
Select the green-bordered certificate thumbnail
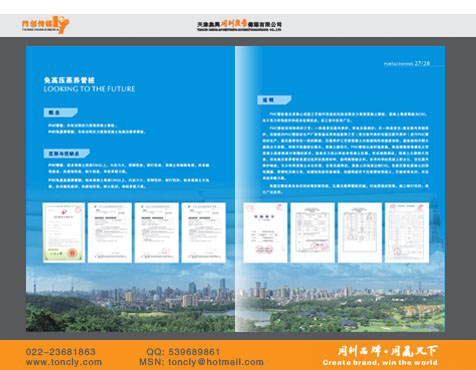(x=64, y=233)
